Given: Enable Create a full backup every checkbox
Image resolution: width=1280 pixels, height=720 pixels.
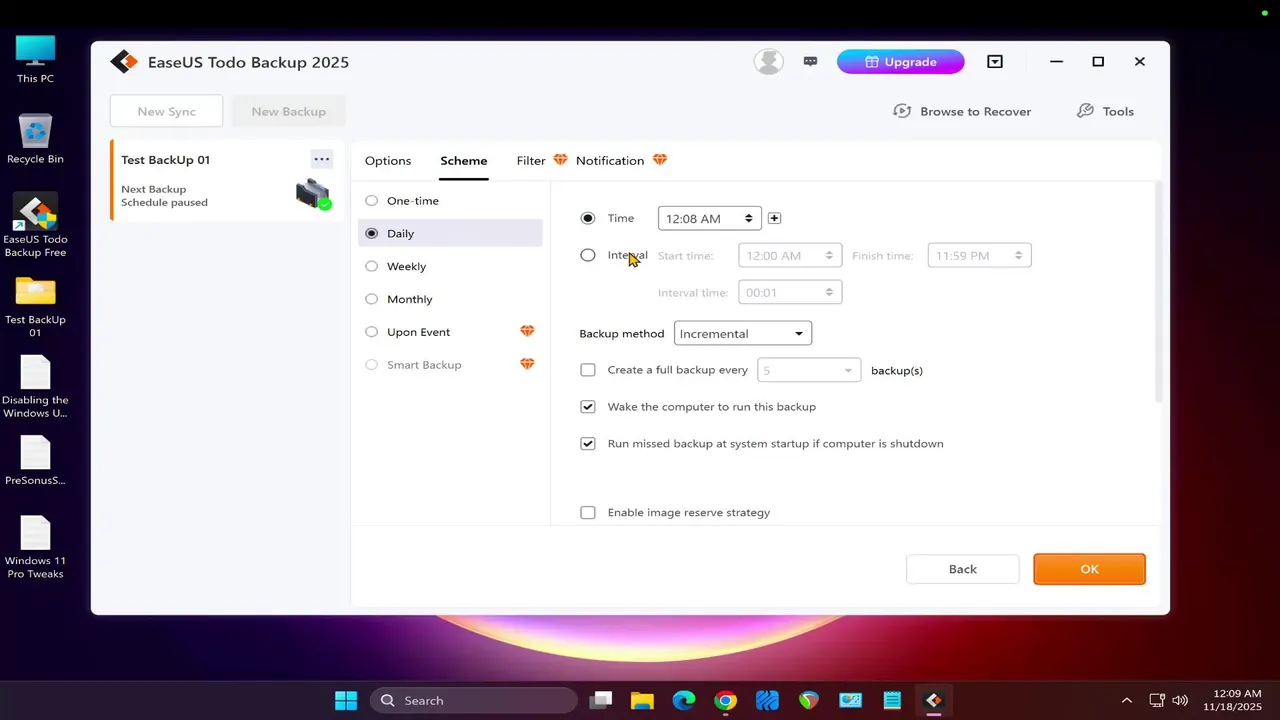Looking at the screenshot, I should pyautogui.click(x=588, y=370).
